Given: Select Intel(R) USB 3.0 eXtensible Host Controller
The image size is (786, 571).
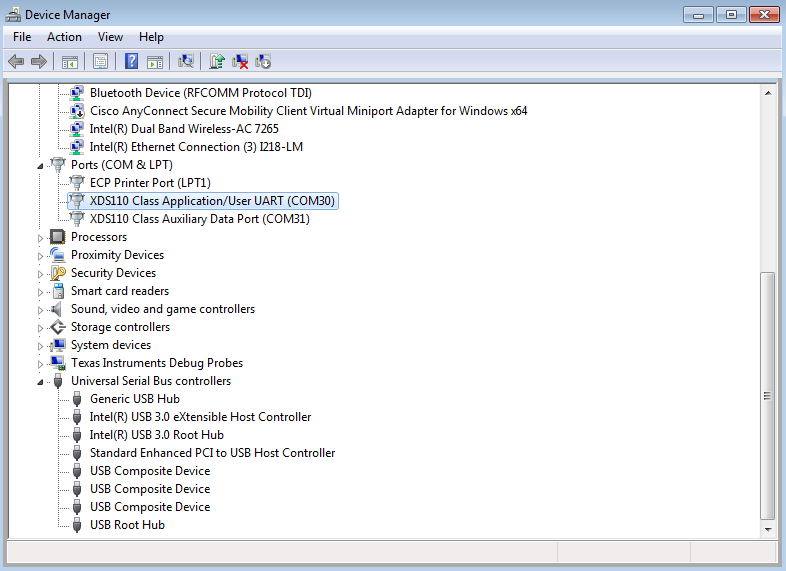Looking at the screenshot, I should (x=200, y=417).
